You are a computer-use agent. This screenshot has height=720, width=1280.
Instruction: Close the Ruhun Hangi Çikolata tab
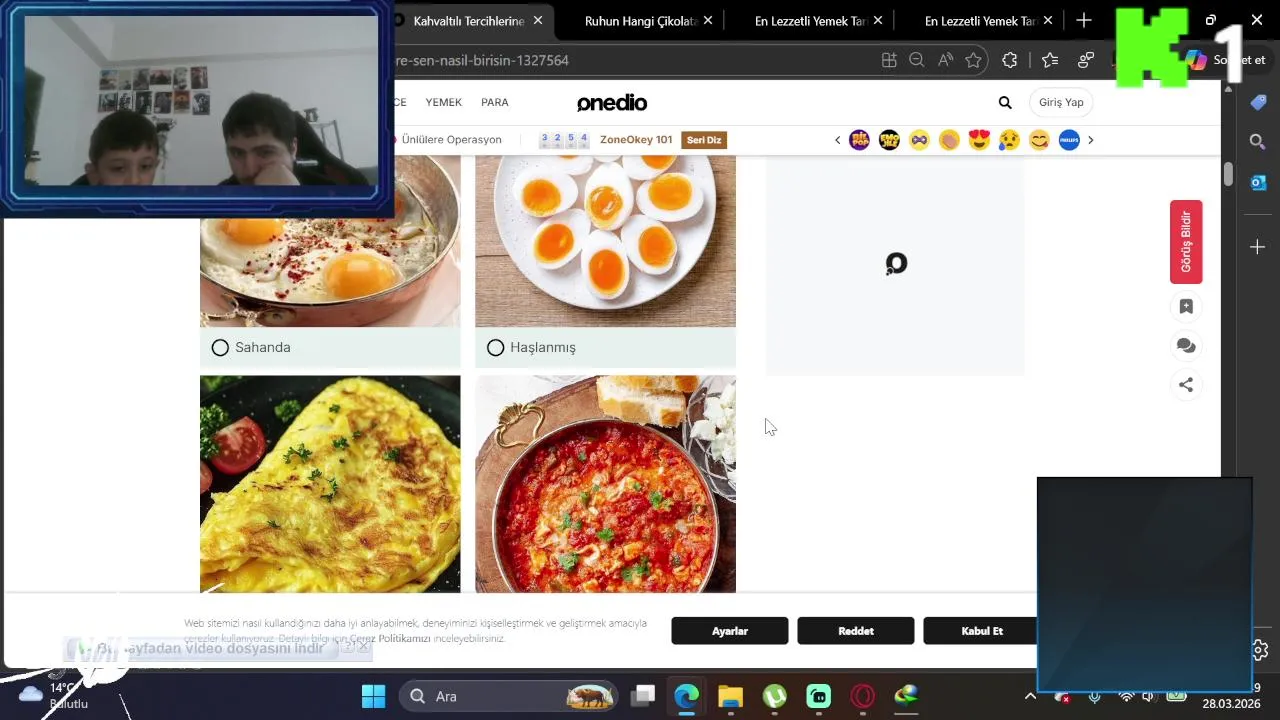click(x=708, y=20)
